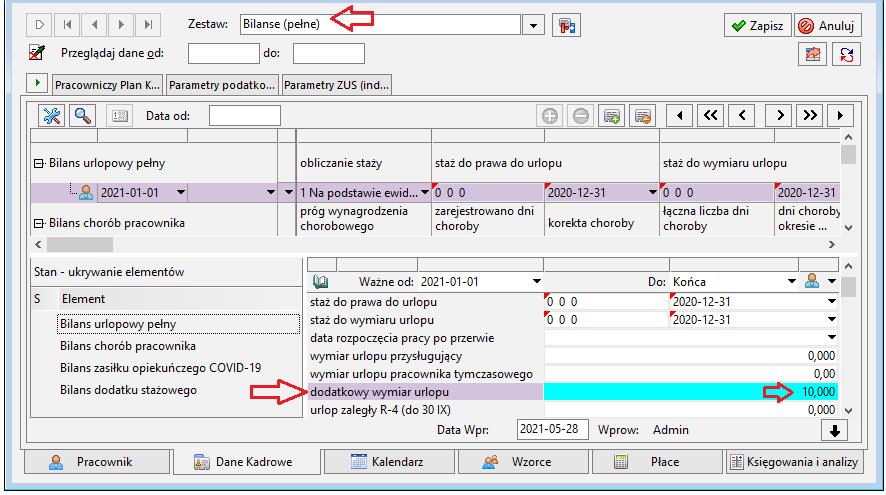
Task: Switch to the Kalendarz bottom tab
Action: point(388,462)
